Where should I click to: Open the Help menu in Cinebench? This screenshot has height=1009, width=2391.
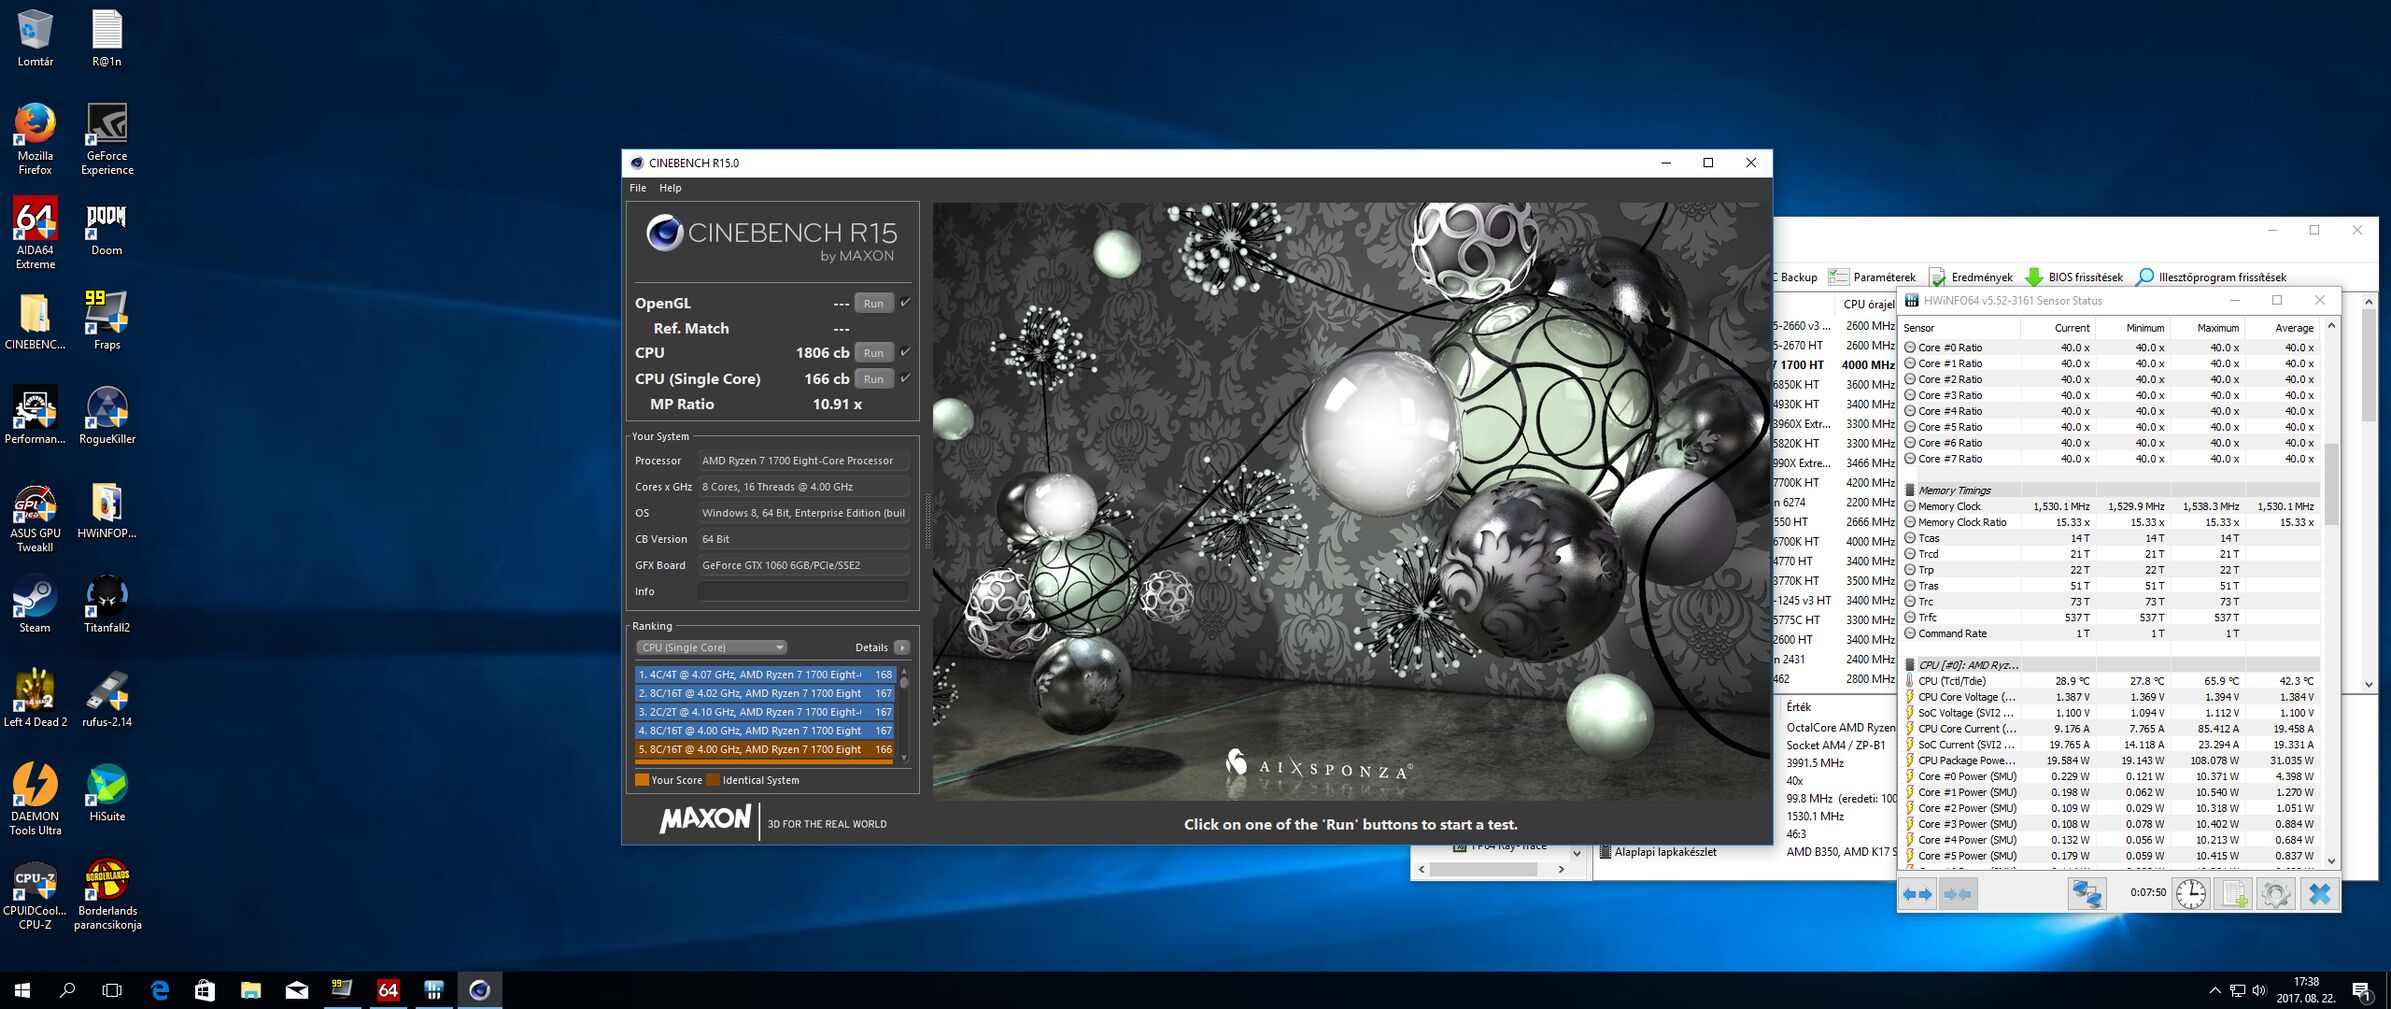(x=670, y=188)
